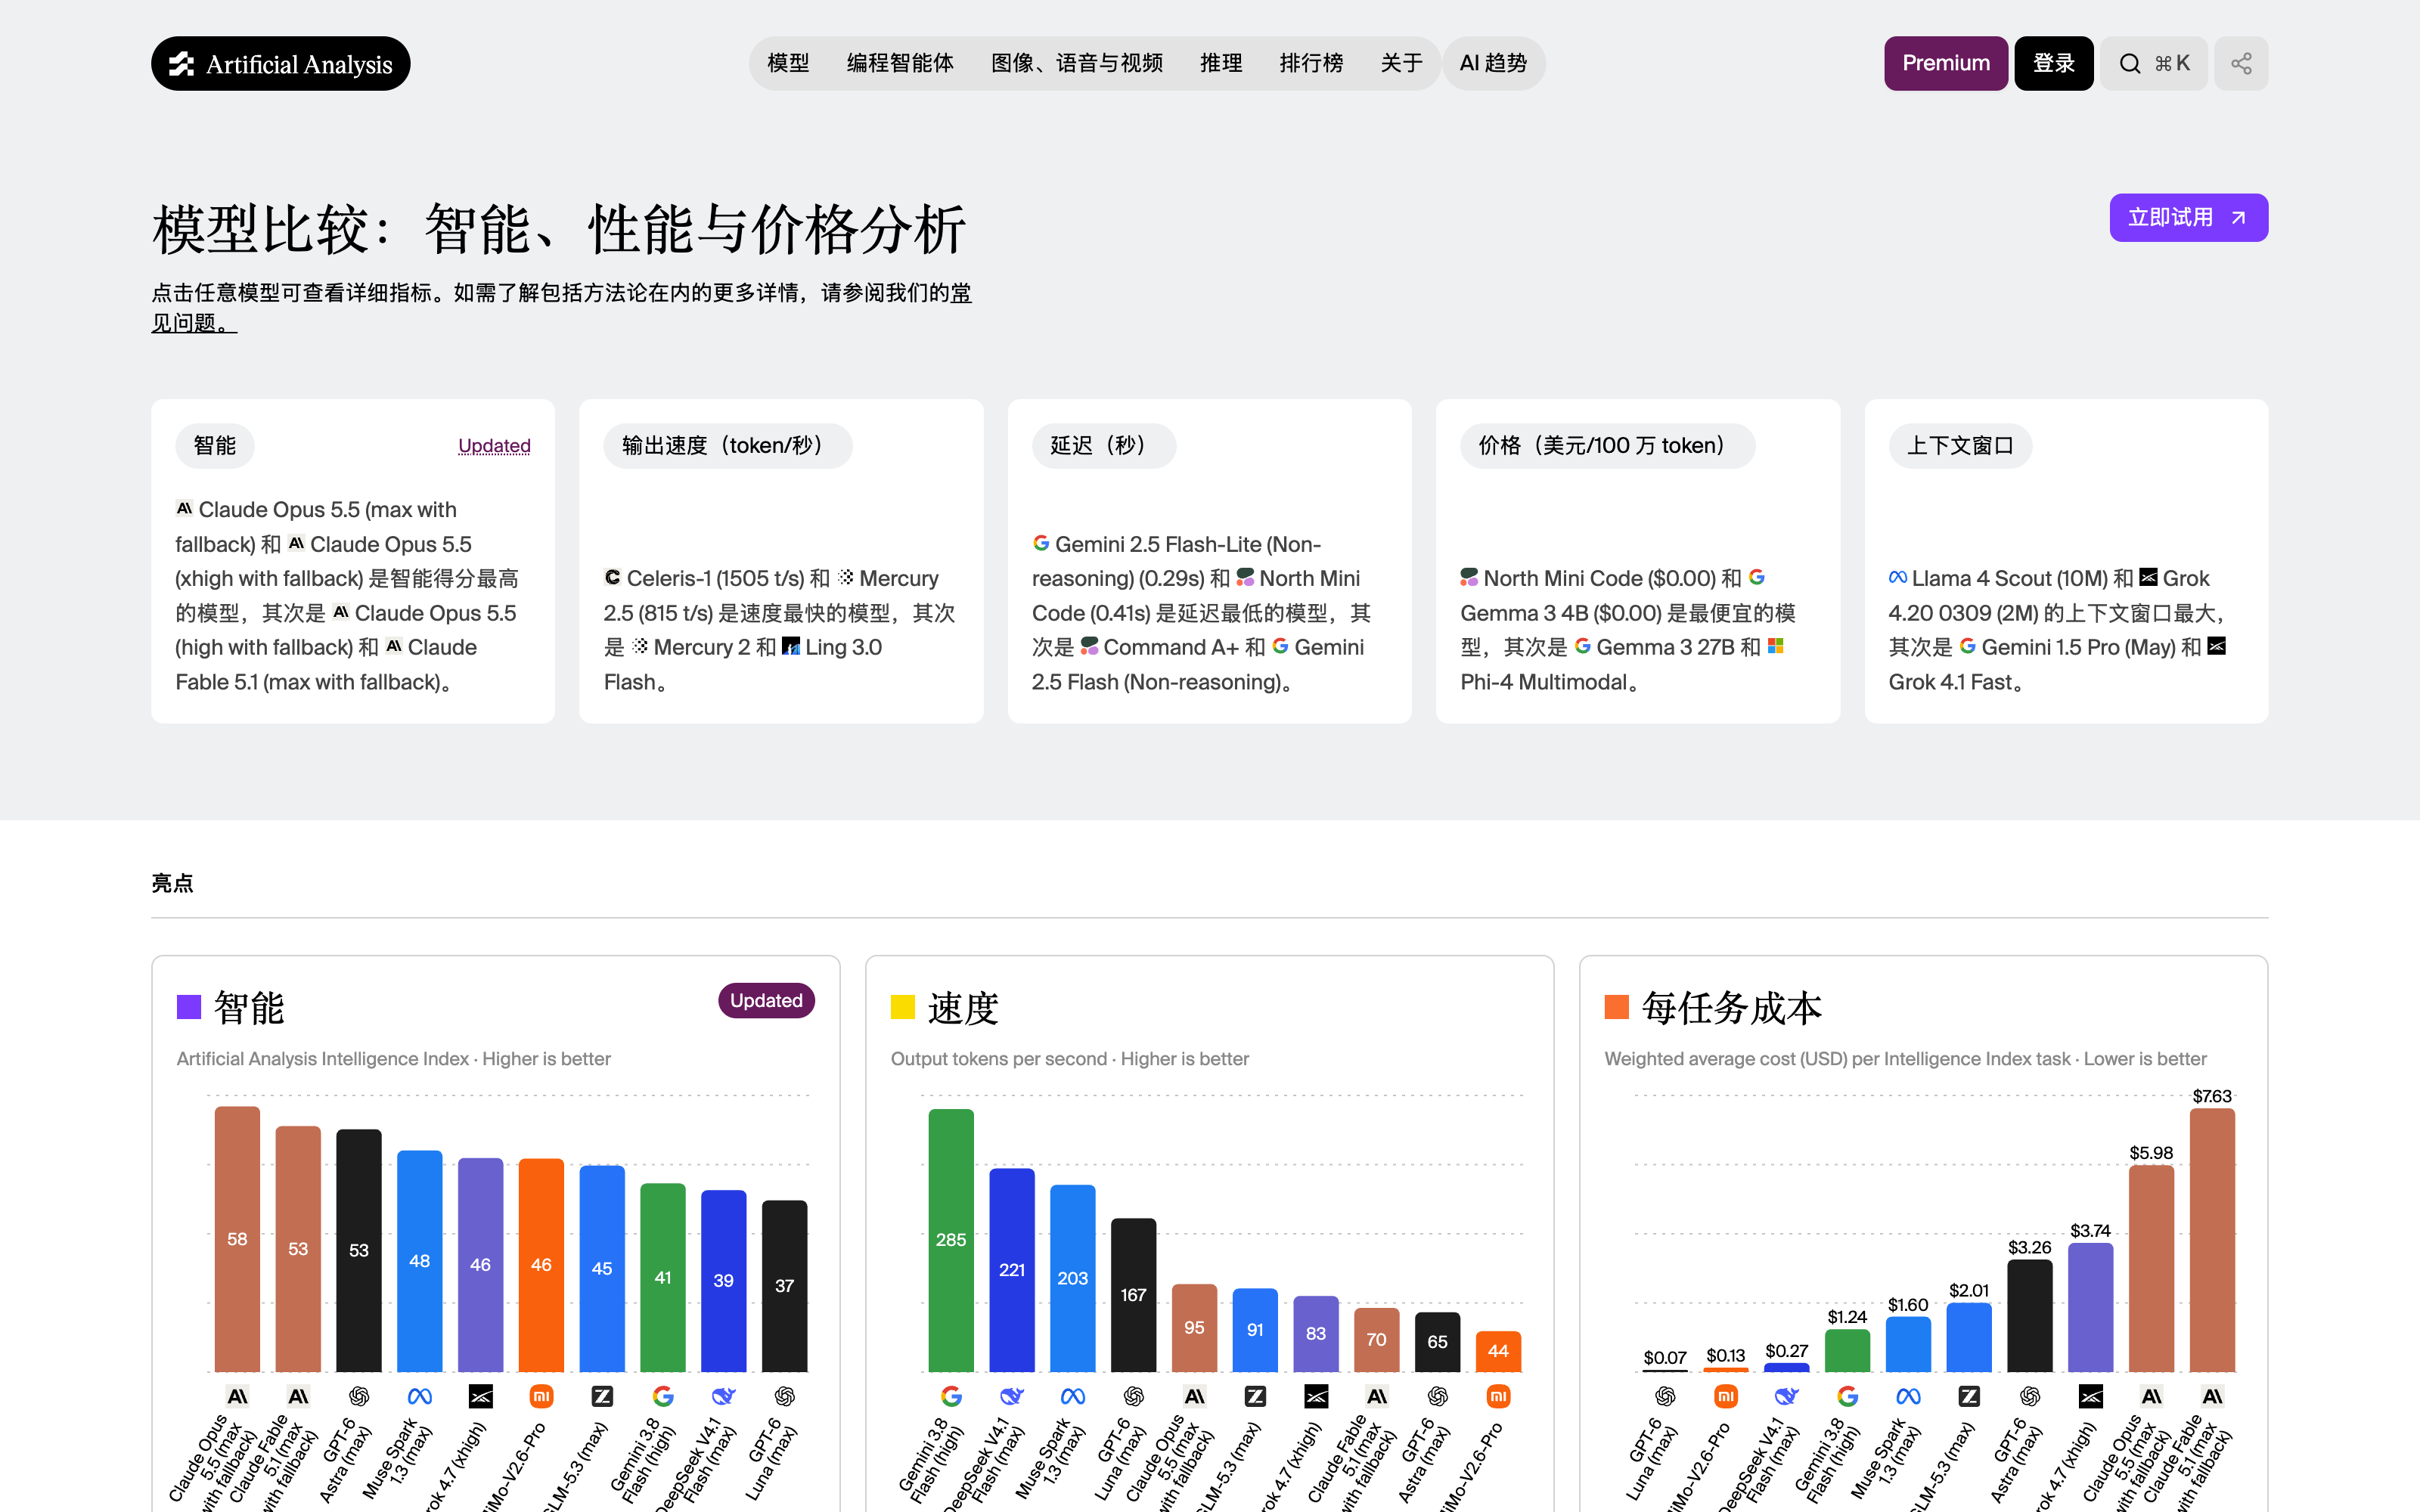
Task: Open the 模型 menu
Action: pos(788,63)
